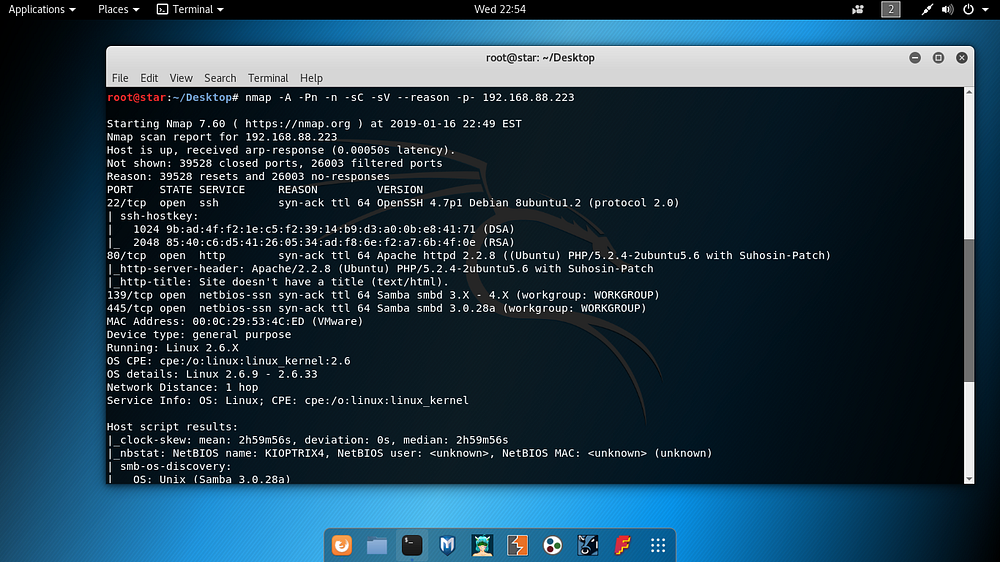Open BeEF from the dock
This screenshot has height=562, width=1000.
click(588, 545)
